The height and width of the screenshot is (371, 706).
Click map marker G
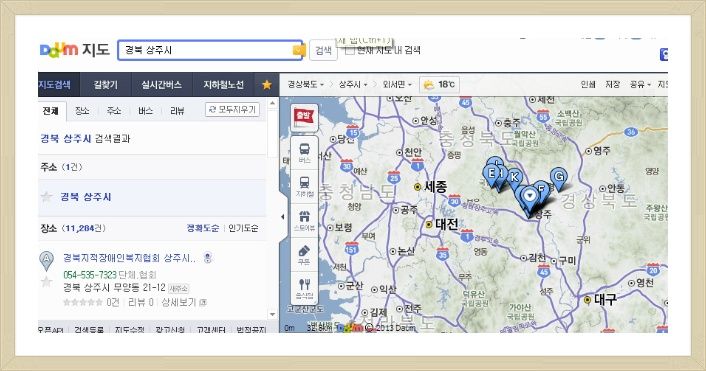tap(559, 177)
